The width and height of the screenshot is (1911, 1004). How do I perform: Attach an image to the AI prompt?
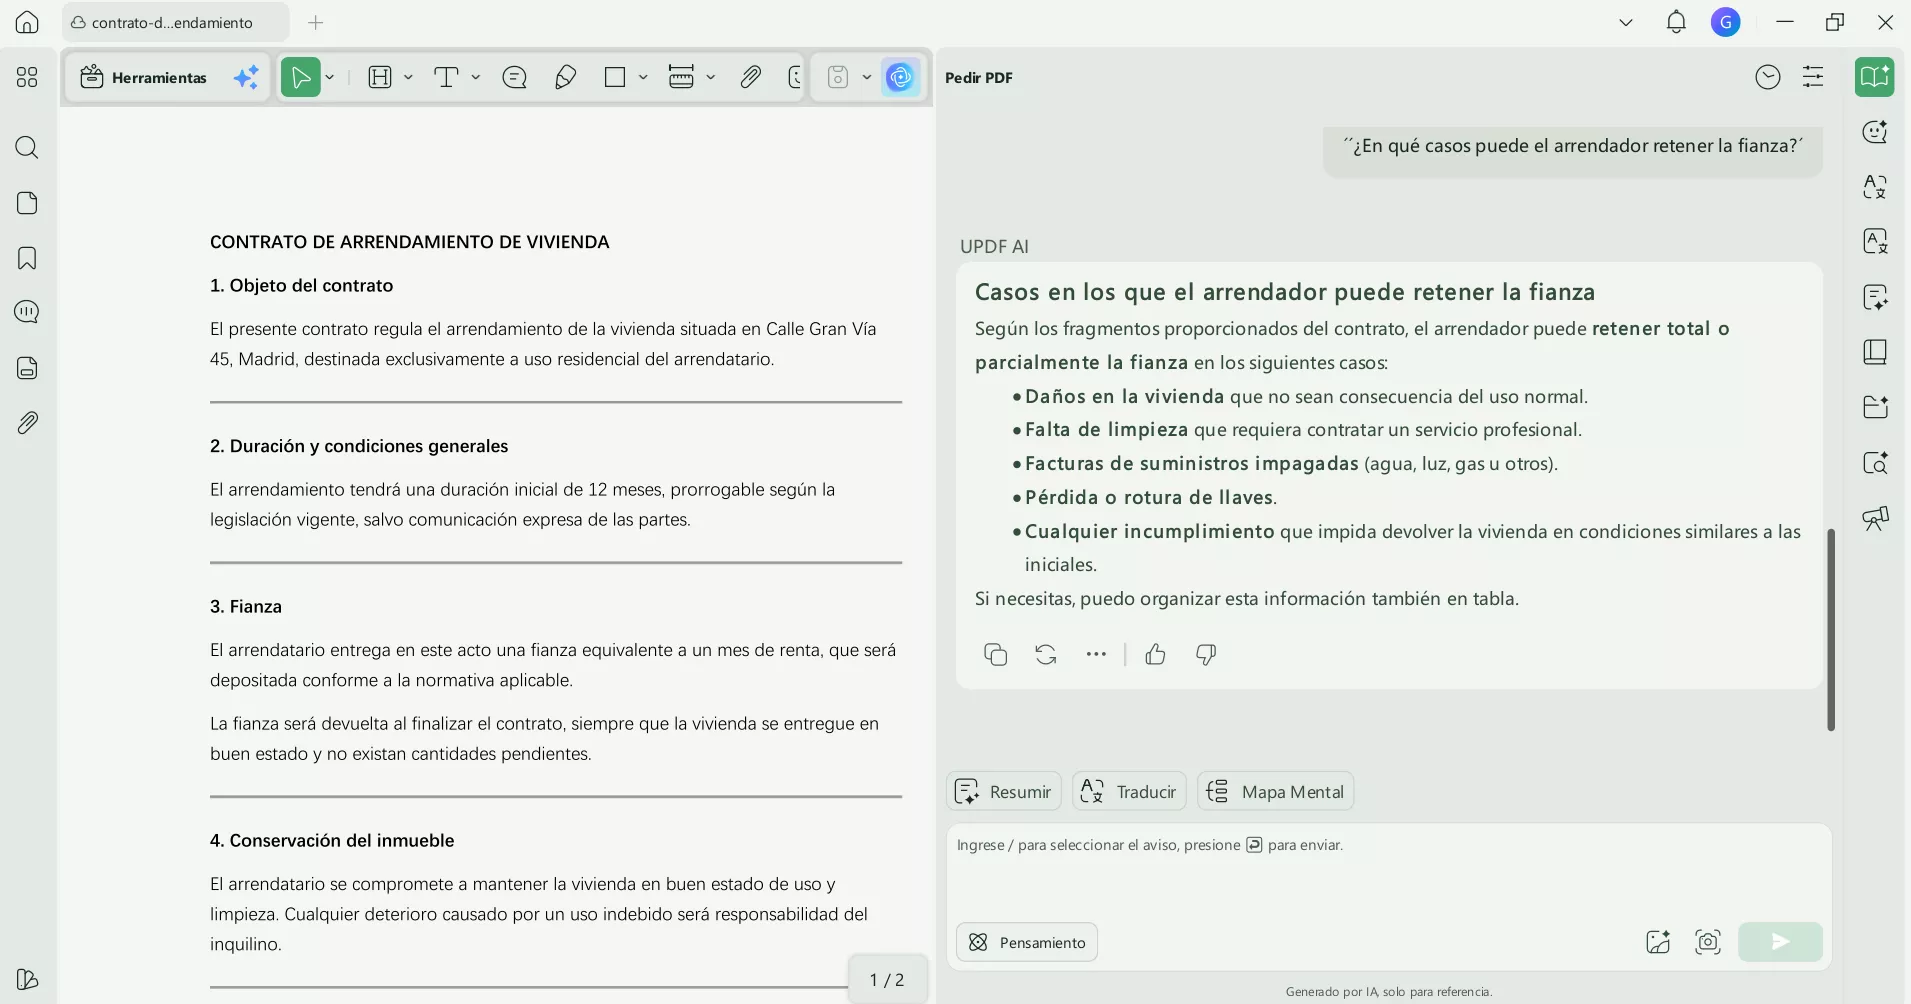click(x=1658, y=942)
